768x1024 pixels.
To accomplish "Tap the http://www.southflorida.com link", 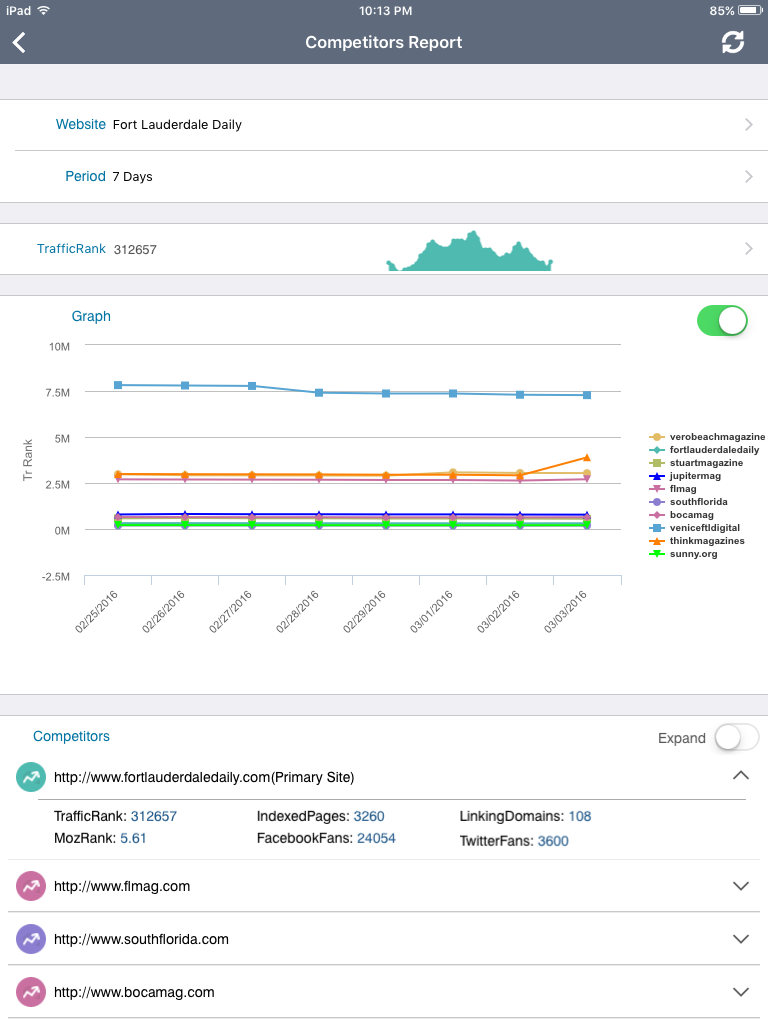I will point(141,939).
